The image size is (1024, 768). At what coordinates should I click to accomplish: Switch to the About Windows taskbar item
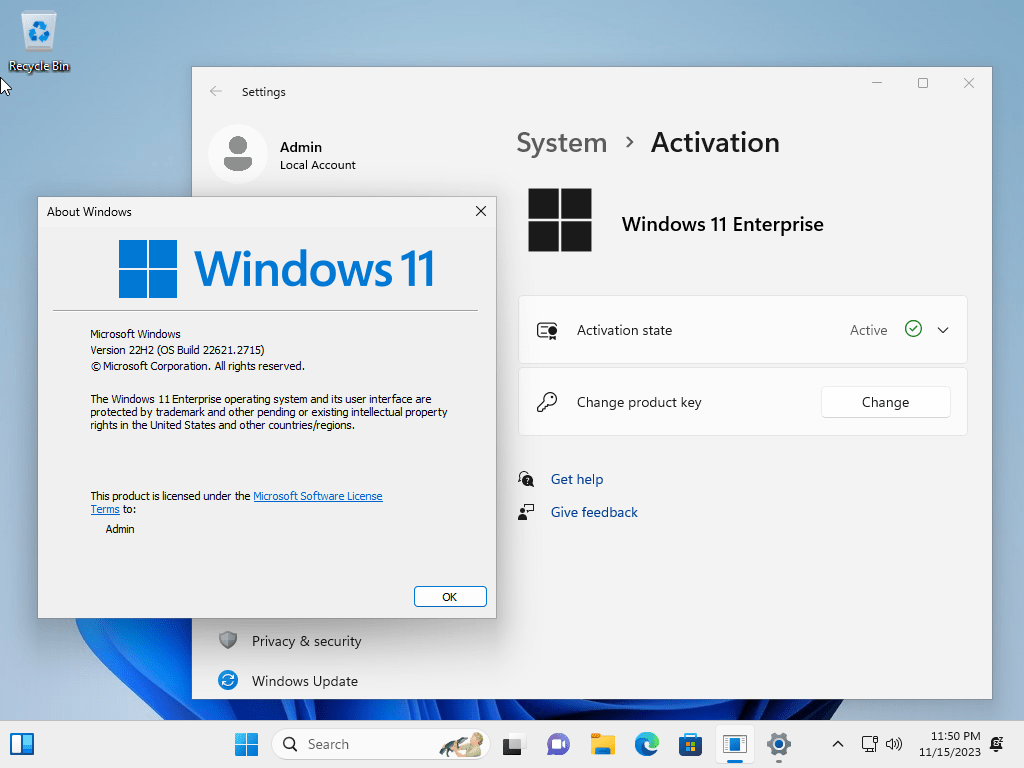point(735,744)
